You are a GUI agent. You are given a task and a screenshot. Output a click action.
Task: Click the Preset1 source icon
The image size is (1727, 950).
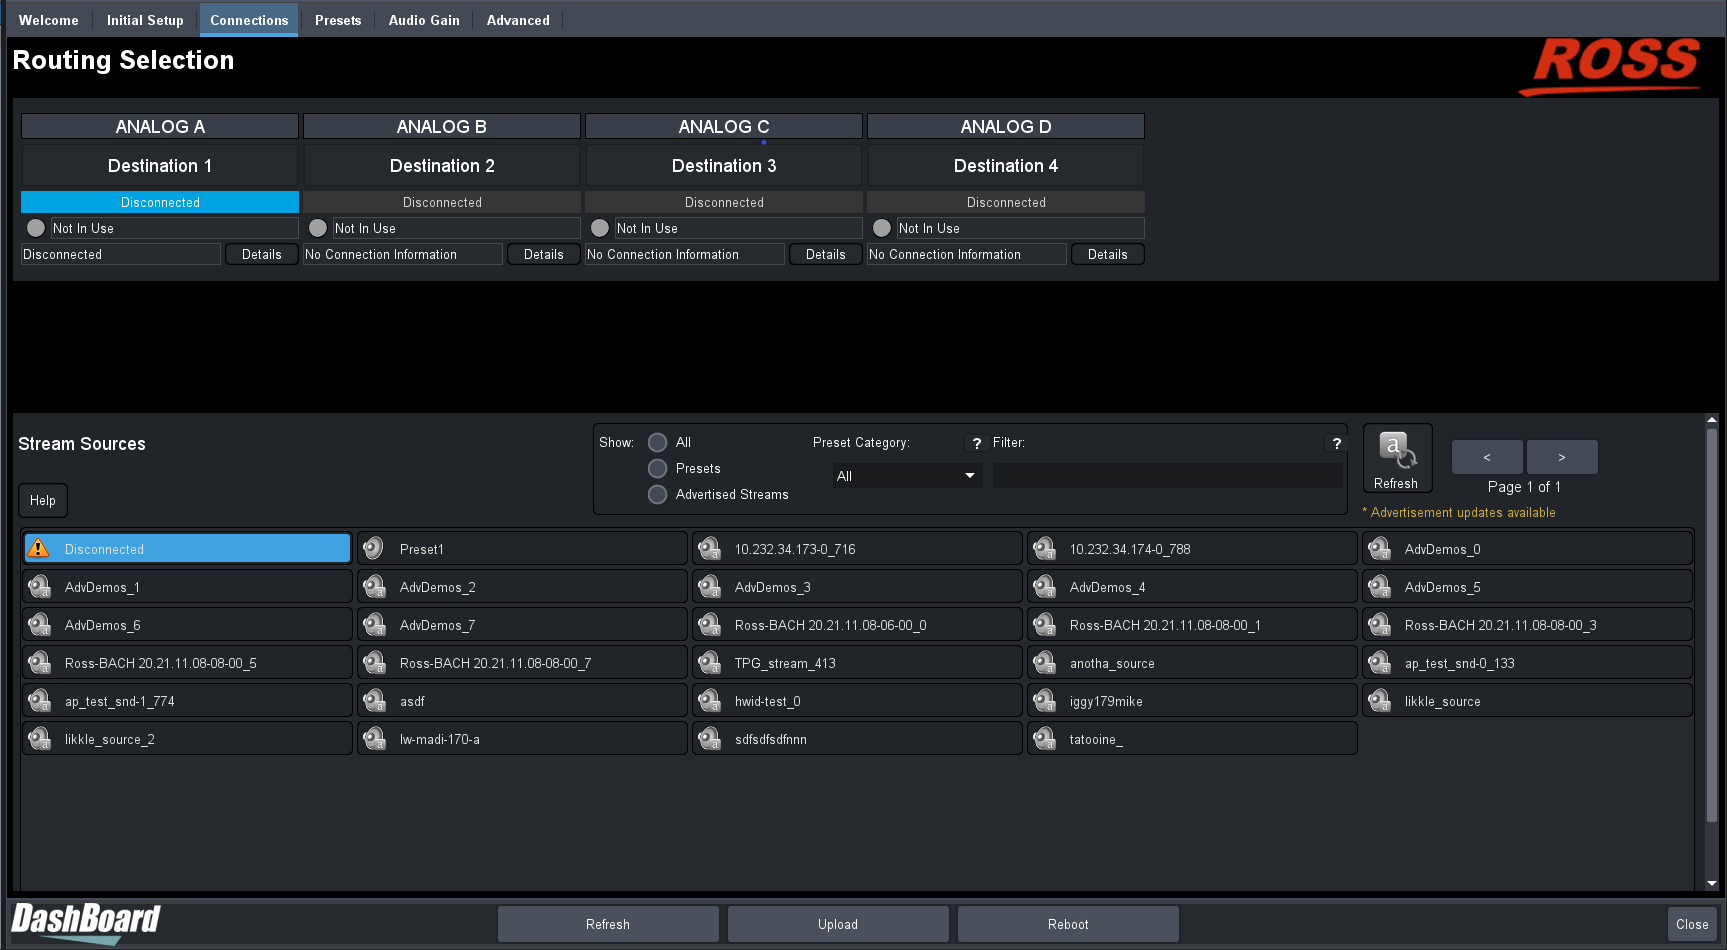[374, 548]
